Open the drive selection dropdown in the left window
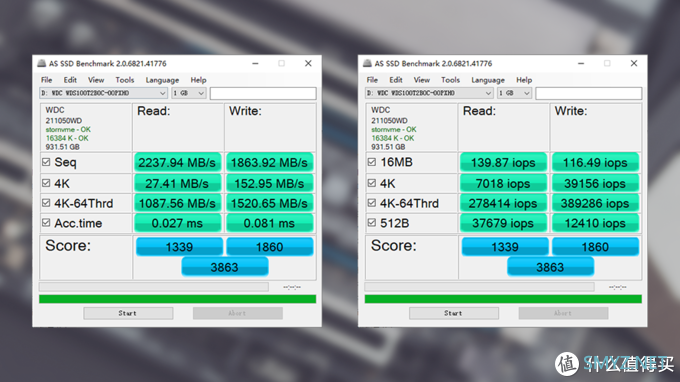The width and height of the screenshot is (680, 382). click(103, 93)
